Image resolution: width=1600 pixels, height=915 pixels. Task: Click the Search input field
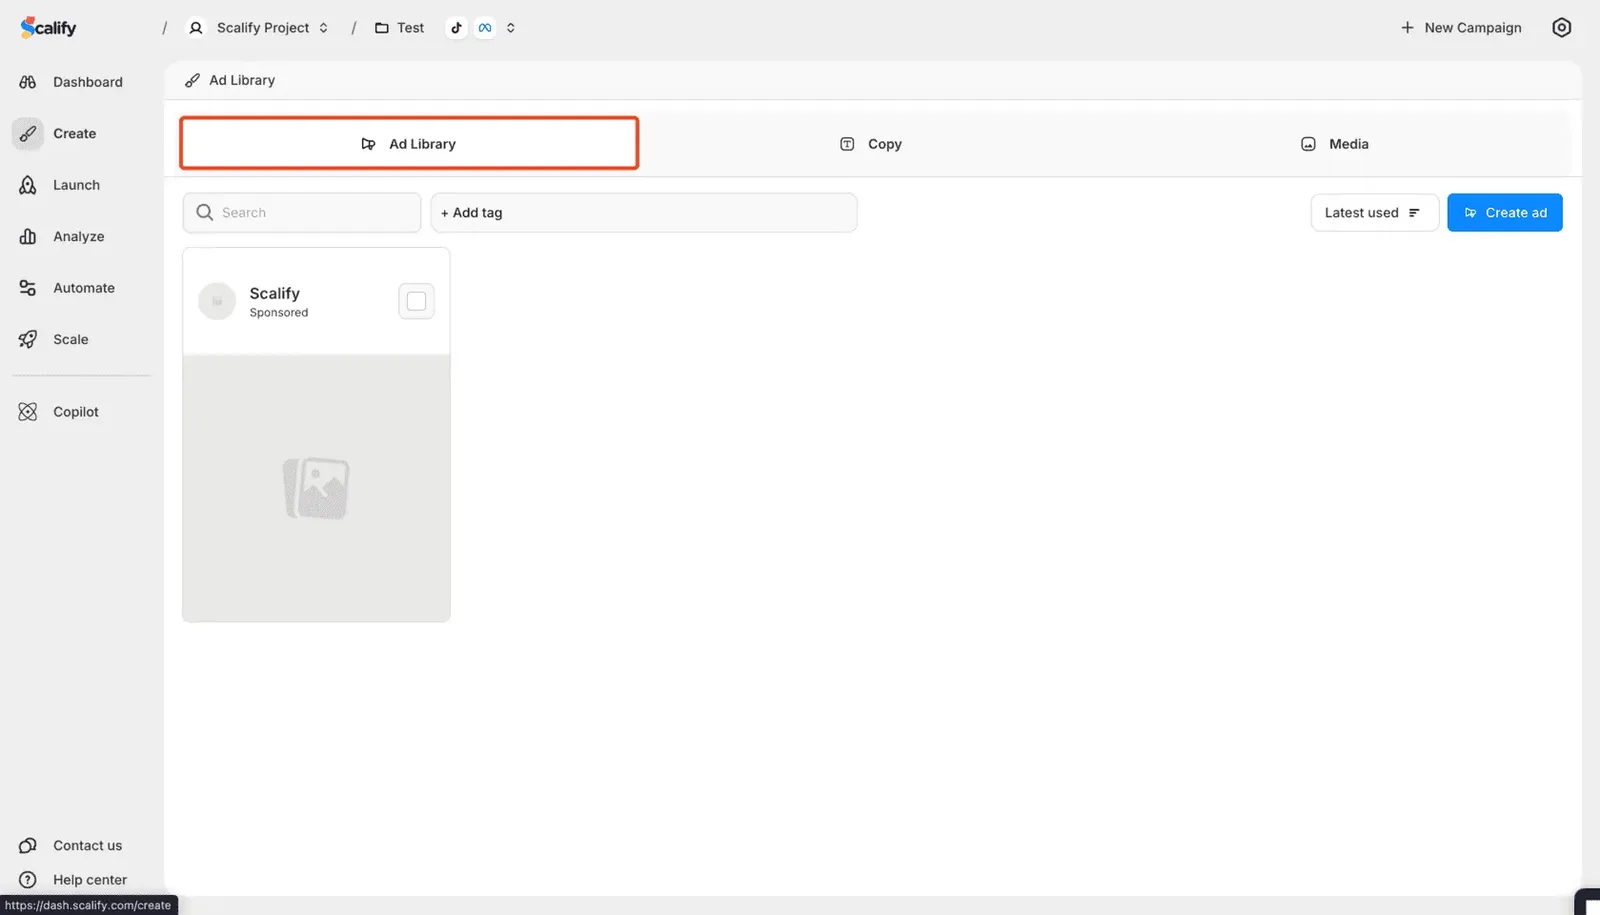[x=301, y=212]
